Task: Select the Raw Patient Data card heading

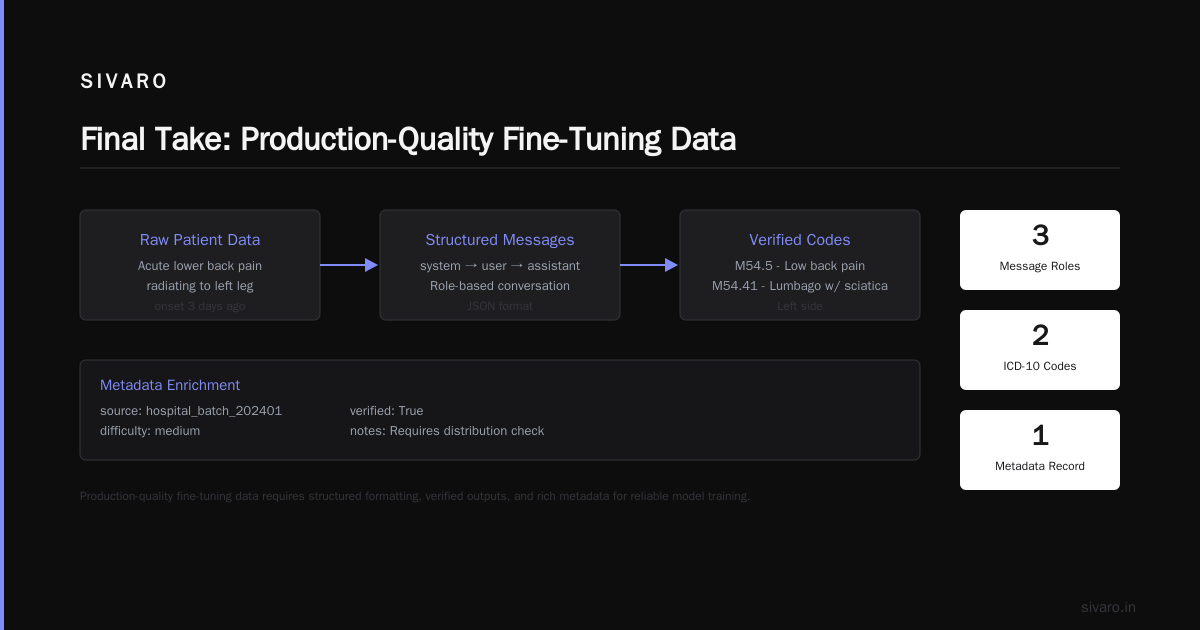Action: pos(200,240)
